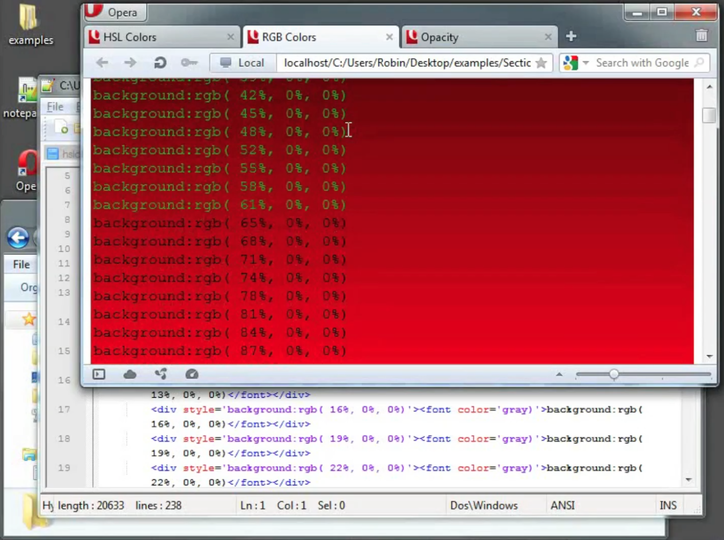
Task: Click line number 18 in Notepad++ margin
Action: coord(64,438)
